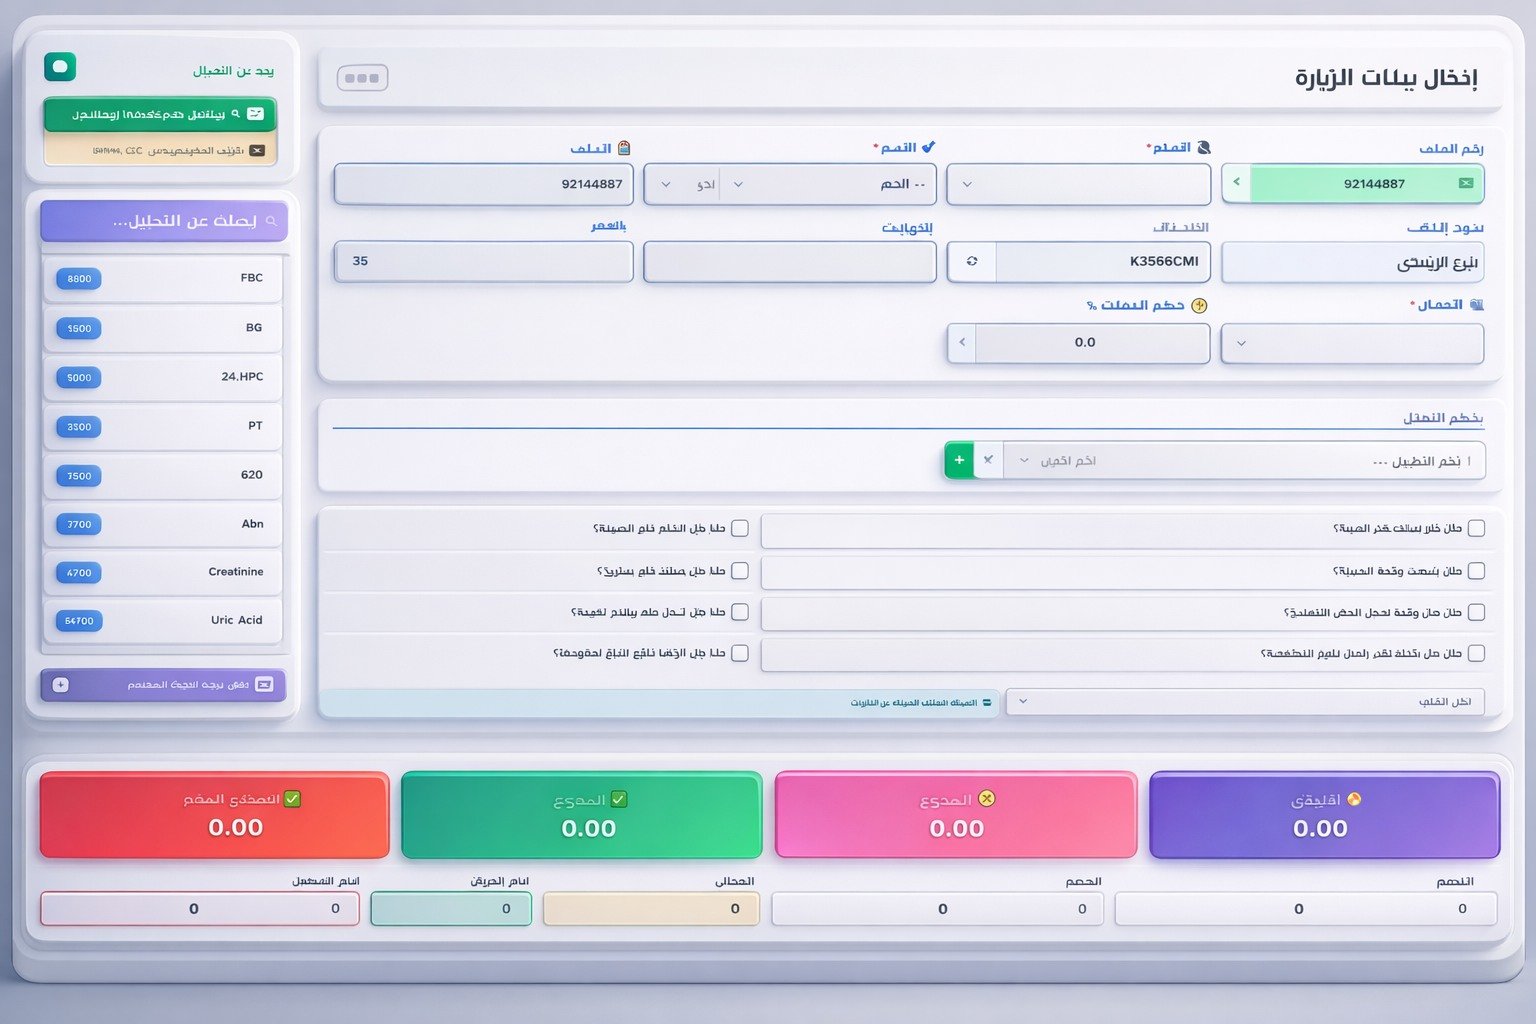Screen dimensions: 1536x1024
Task: Select the FBC test from the list
Action: (163, 278)
